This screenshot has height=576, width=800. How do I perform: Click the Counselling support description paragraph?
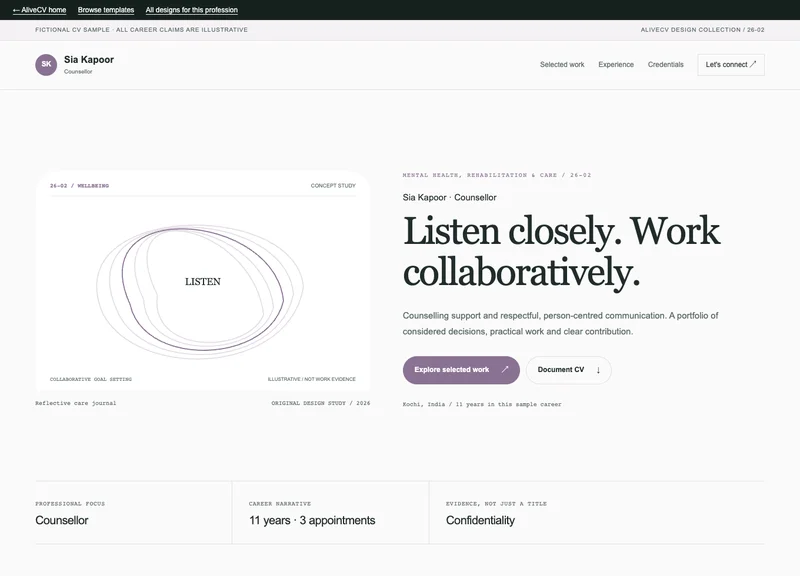pyautogui.click(x=560, y=323)
